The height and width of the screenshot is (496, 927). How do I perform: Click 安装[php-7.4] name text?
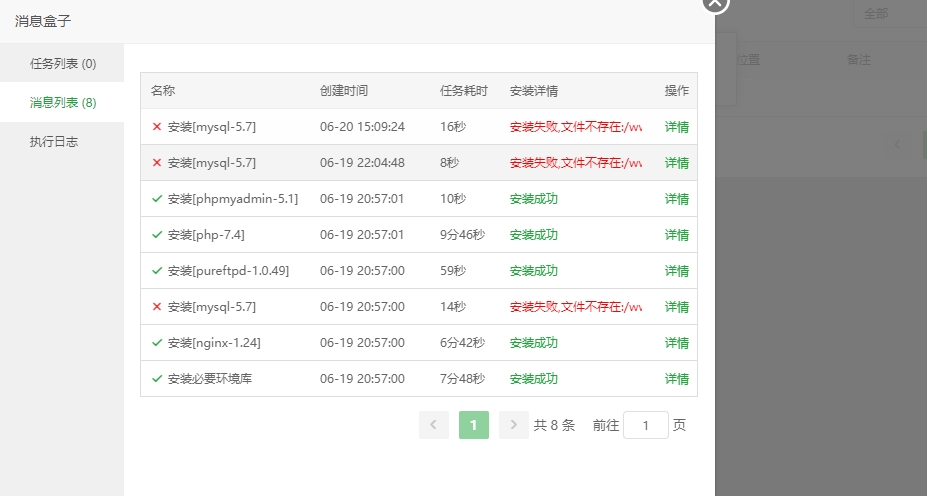click(x=206, y=235)
